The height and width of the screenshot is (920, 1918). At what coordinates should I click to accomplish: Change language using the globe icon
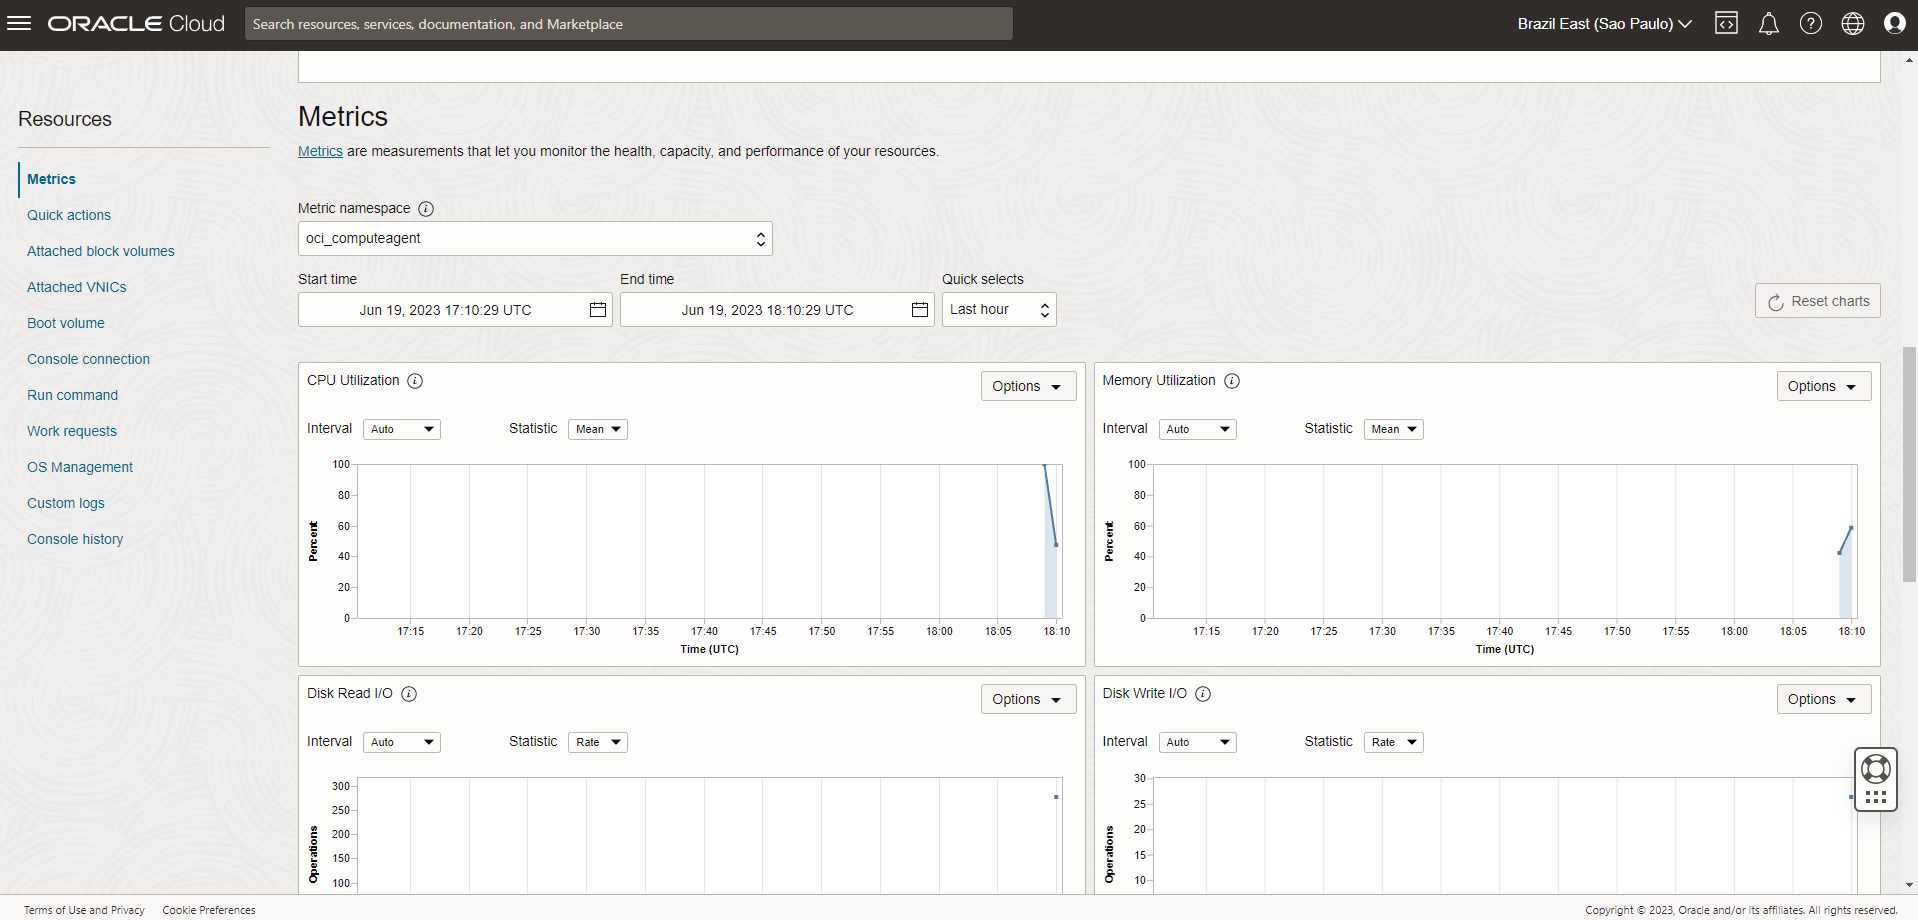[1853, 23]
